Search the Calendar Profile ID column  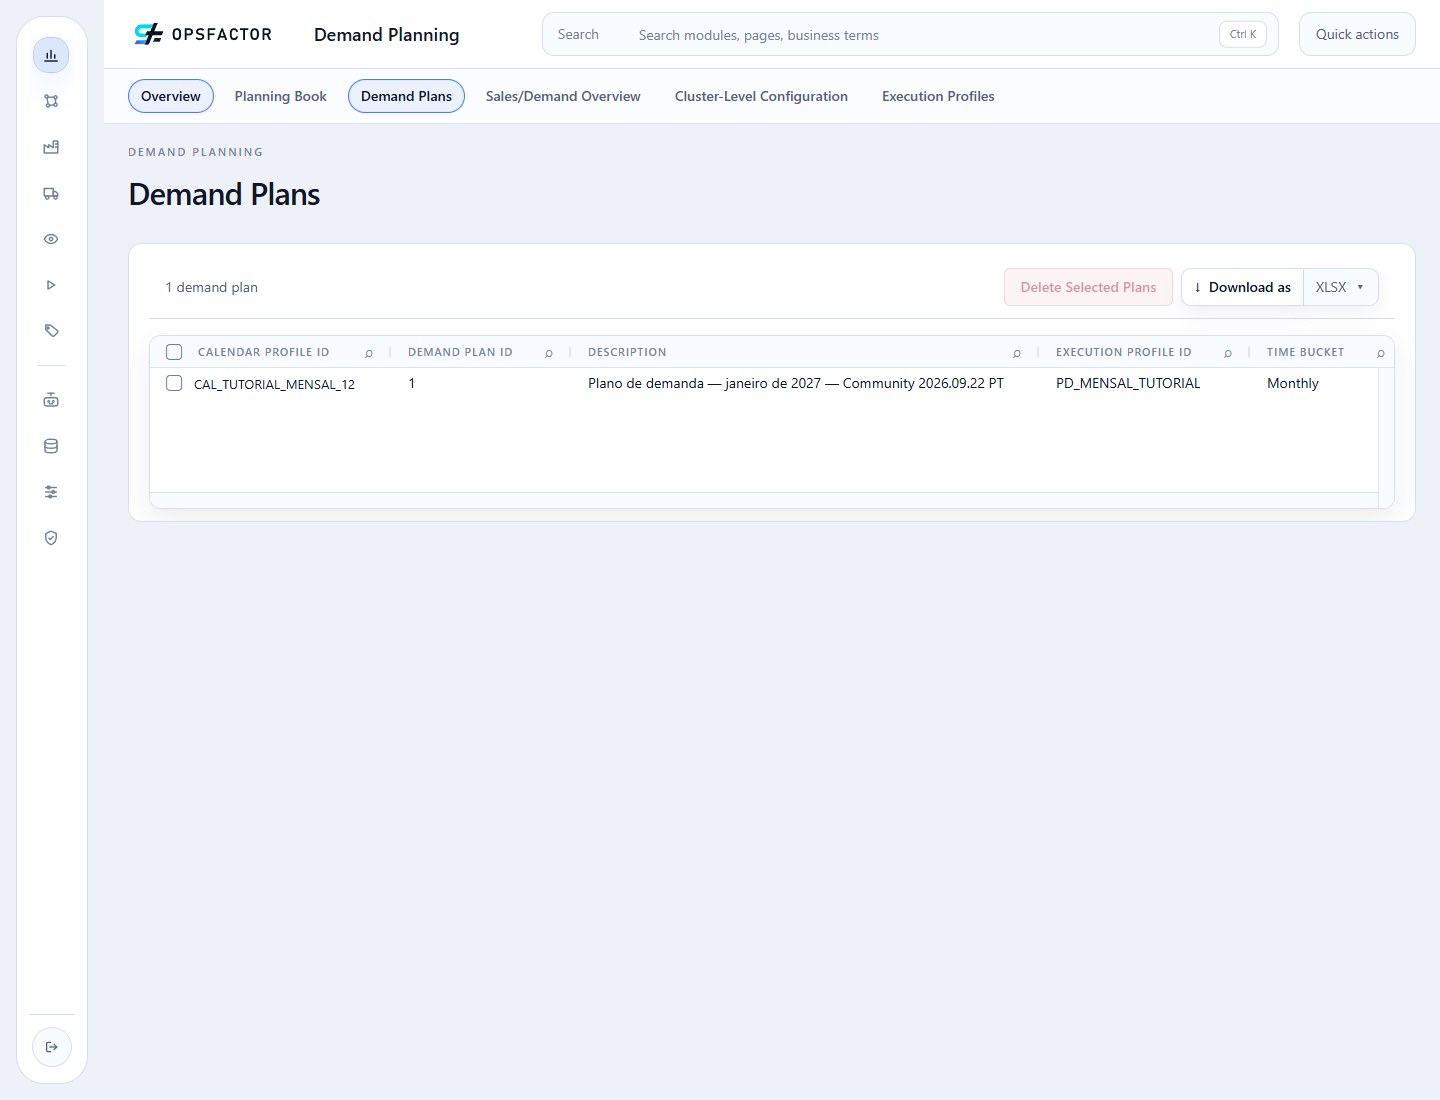(x=369, y=353)
